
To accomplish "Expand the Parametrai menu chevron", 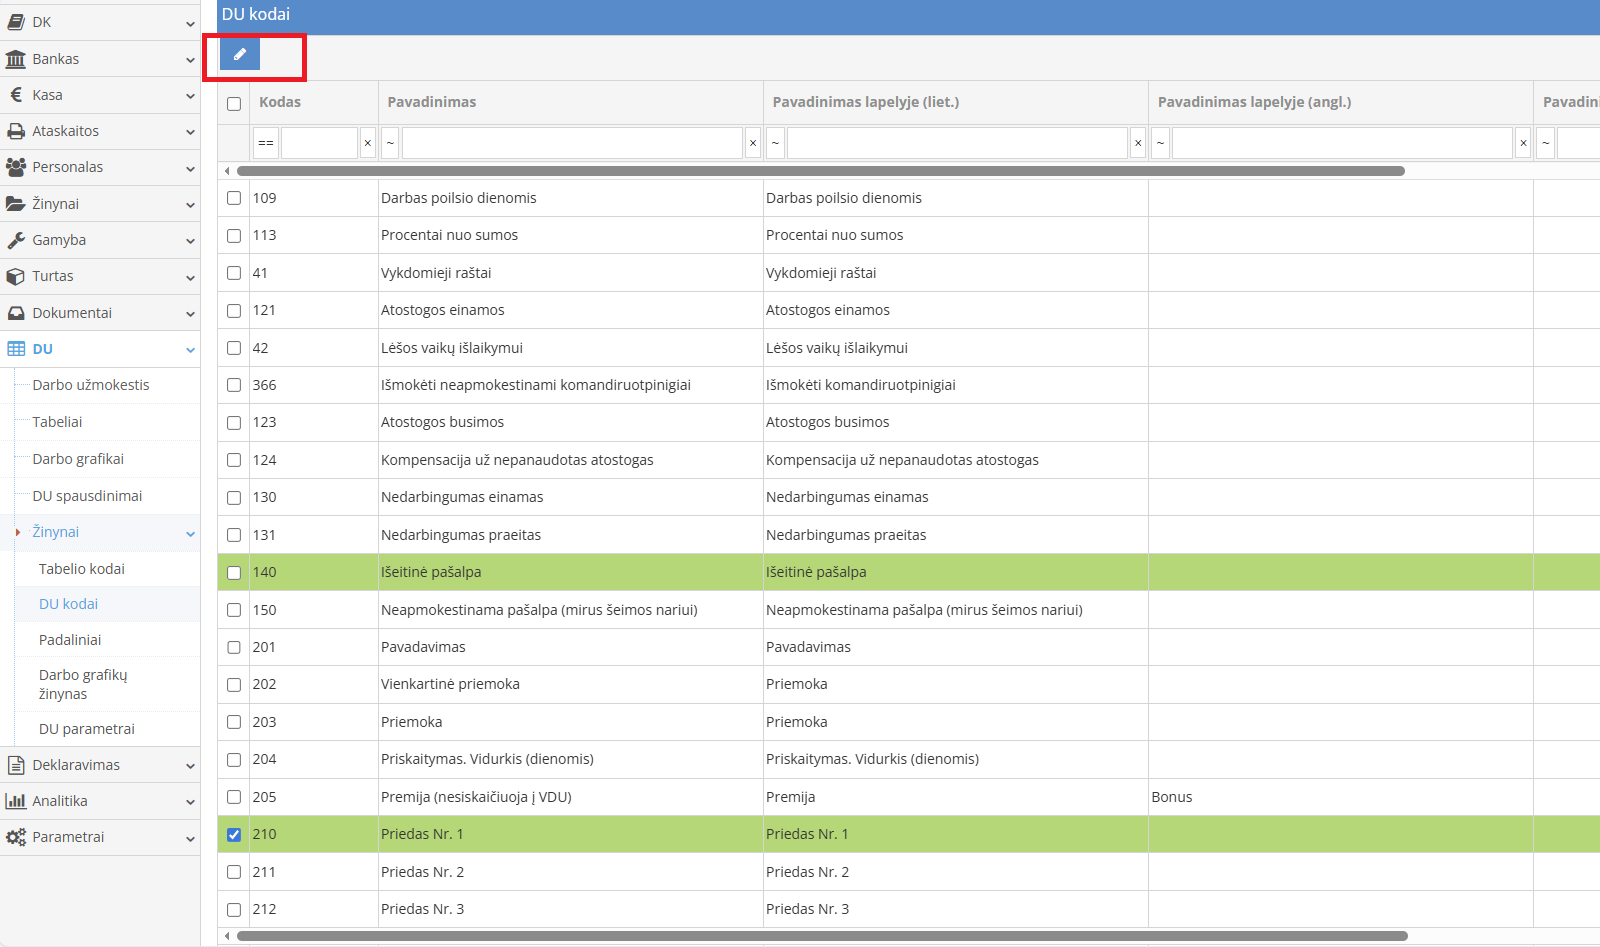I will (190, 838).
